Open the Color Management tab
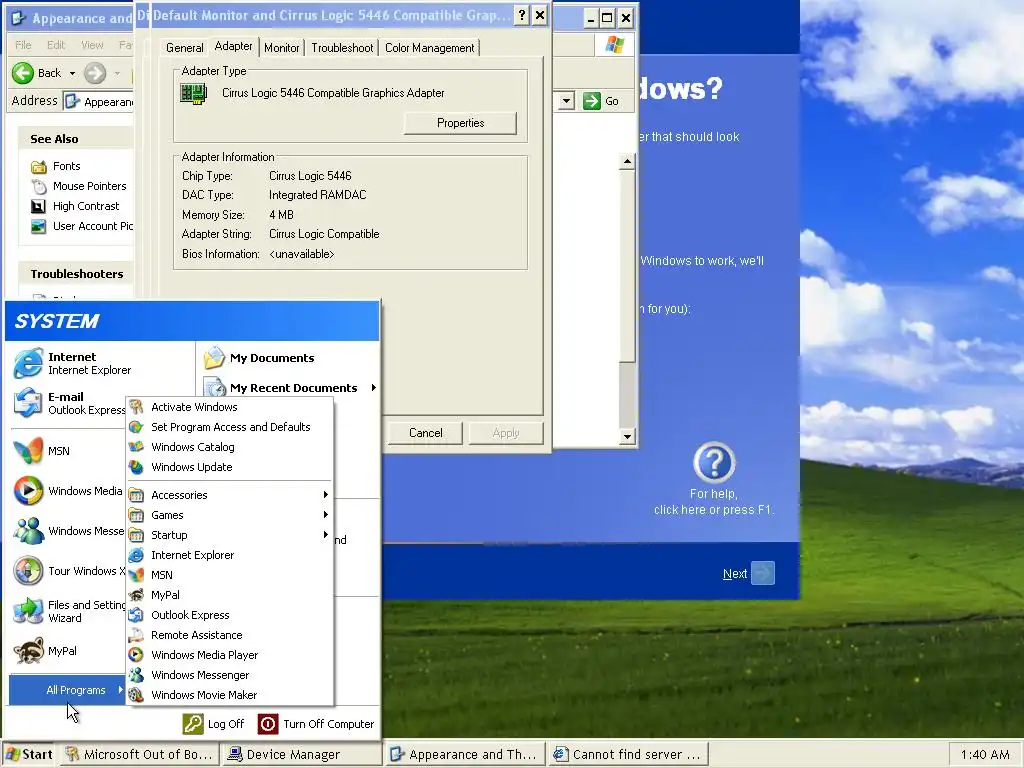The width and height of the screenshot is (1024, 768). 430,48
